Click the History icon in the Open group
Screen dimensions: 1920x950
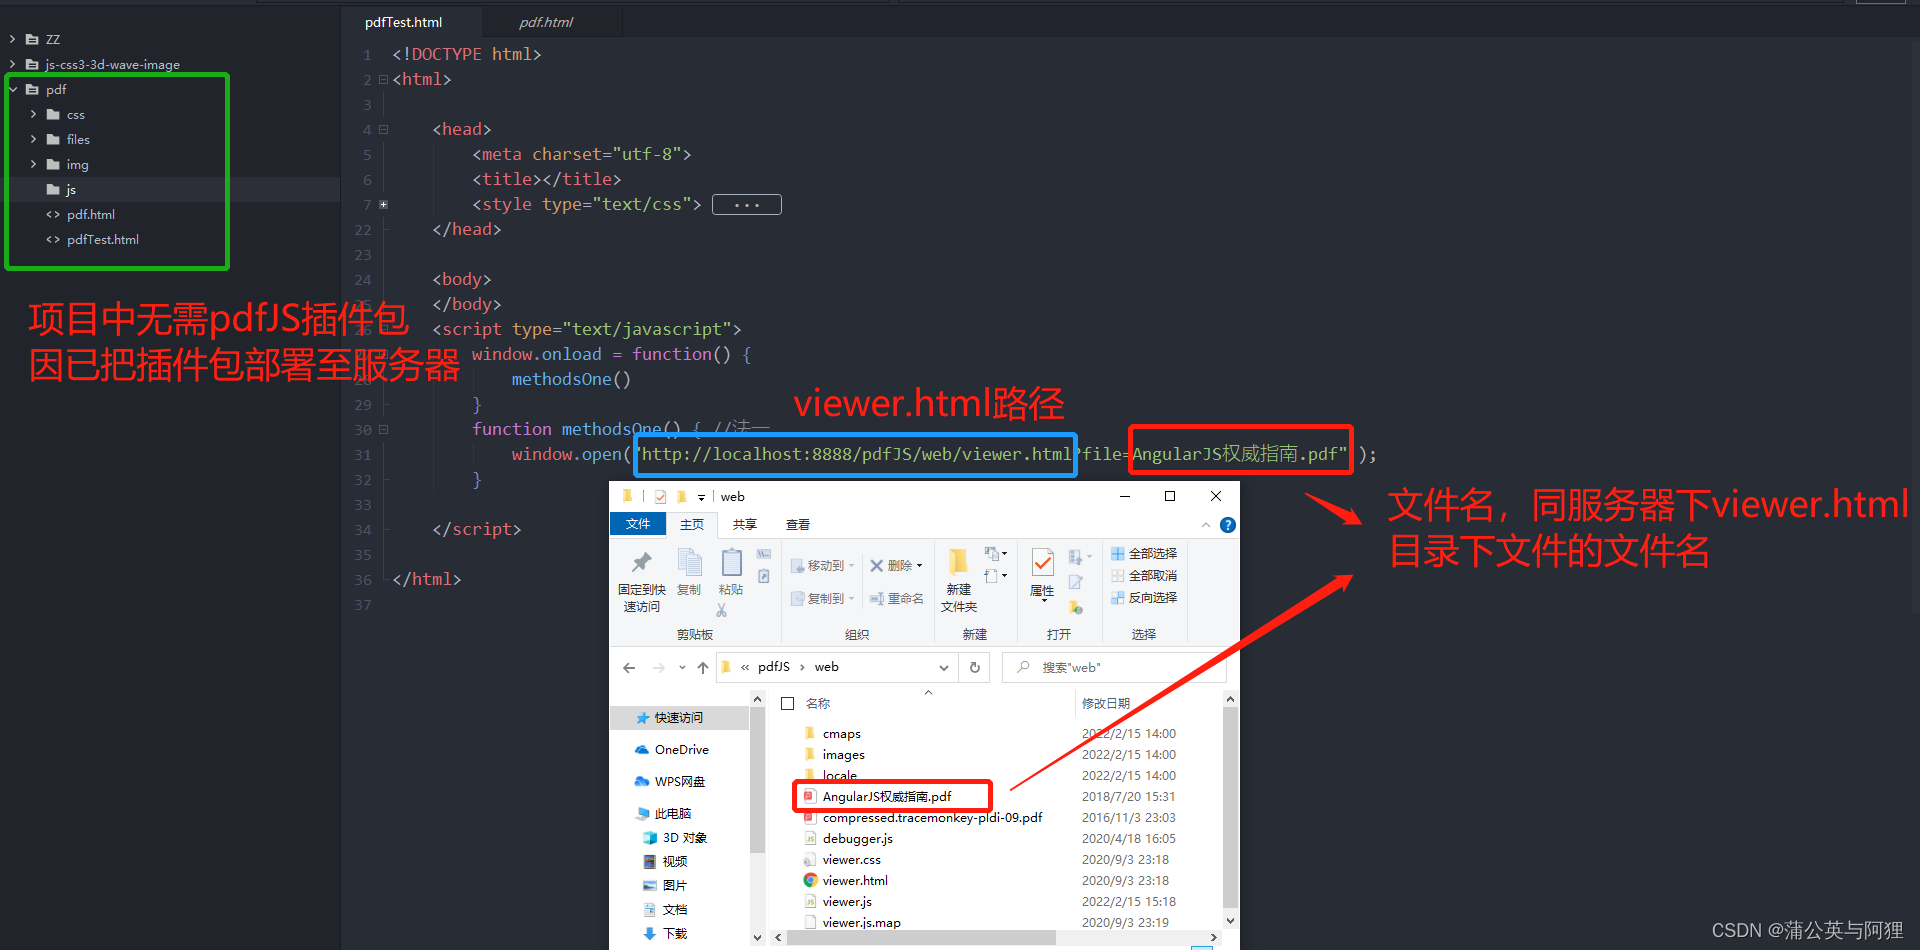click(1076, 607)
